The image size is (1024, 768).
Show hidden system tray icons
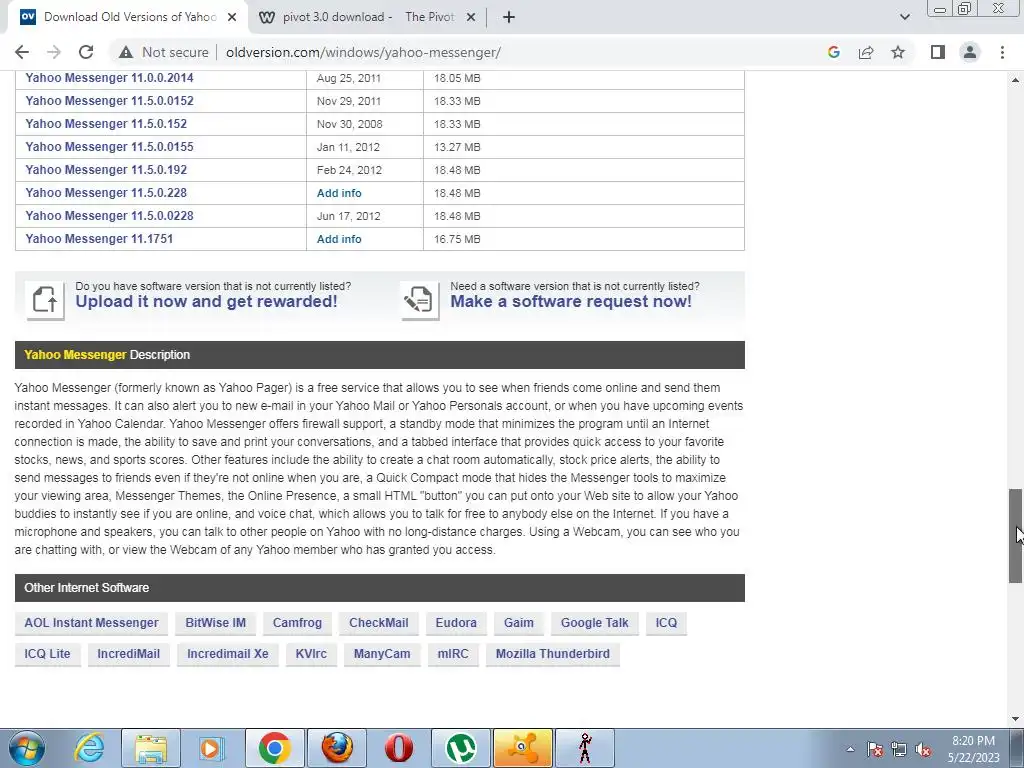pos(850,750)
